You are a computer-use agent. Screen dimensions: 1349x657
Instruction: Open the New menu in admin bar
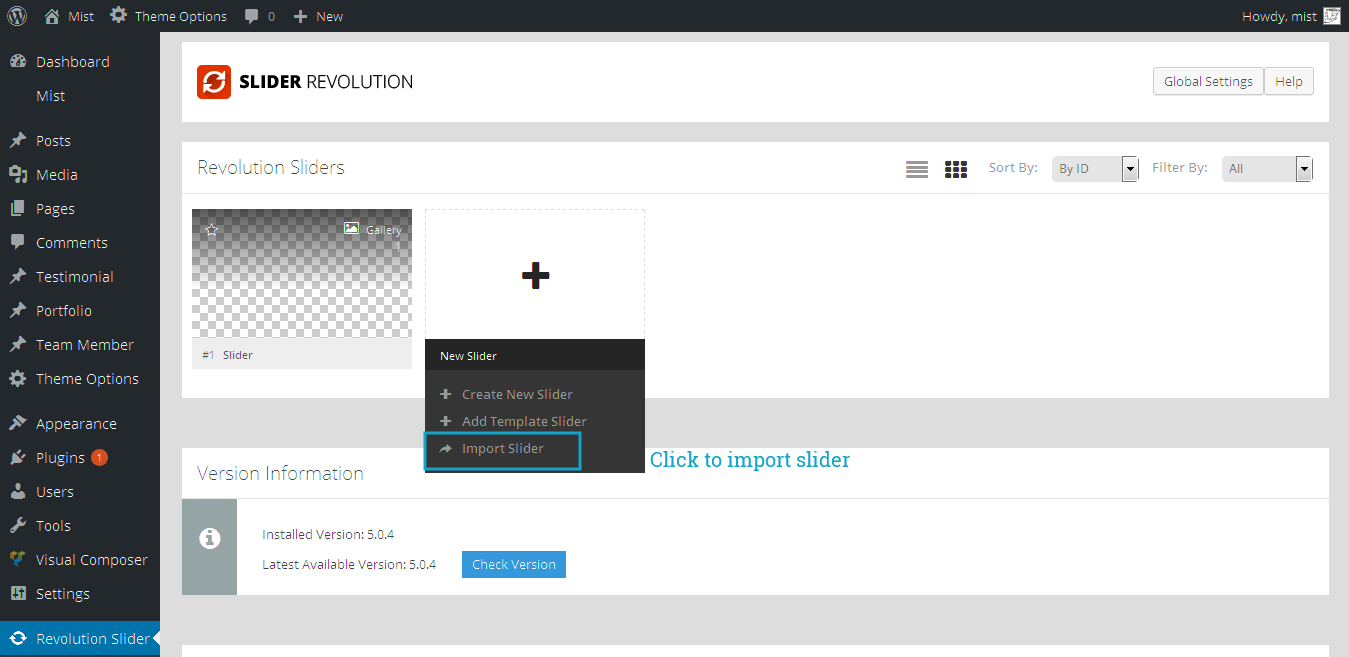[318, 16]
